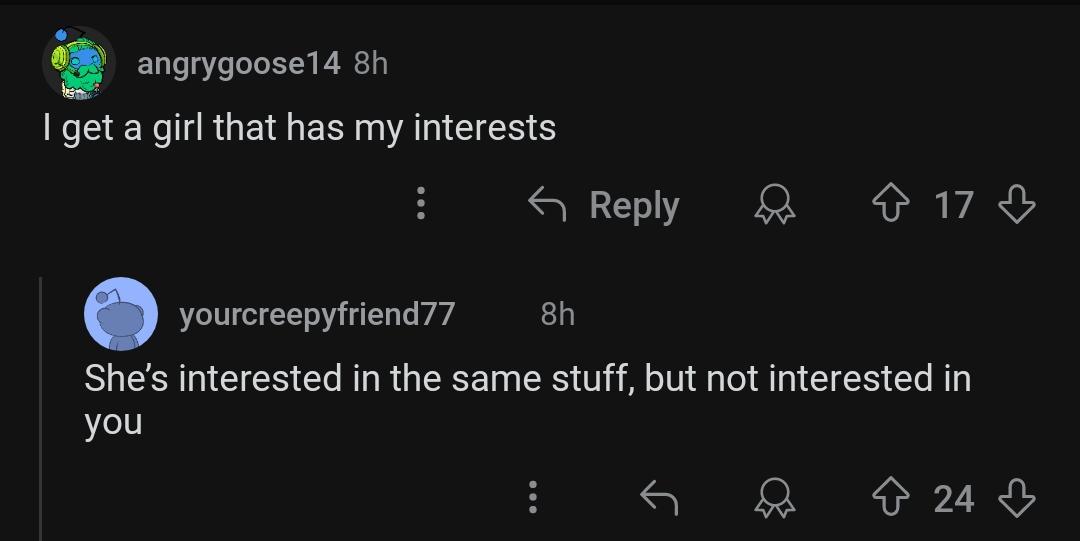1080x541 pixels.
Task: Tap the "She's interested in the same stuff" reply
Action: pos(527,379)
